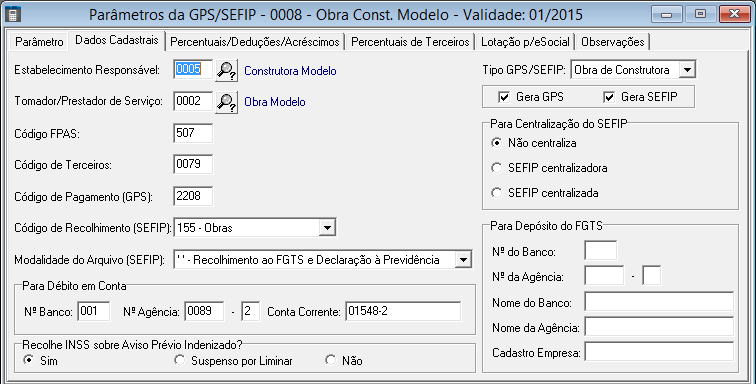Toggle the Gera GPS checkbox
Image resolution: width=756 pixels, height=384 pixels.
click(x=504, y=97)
